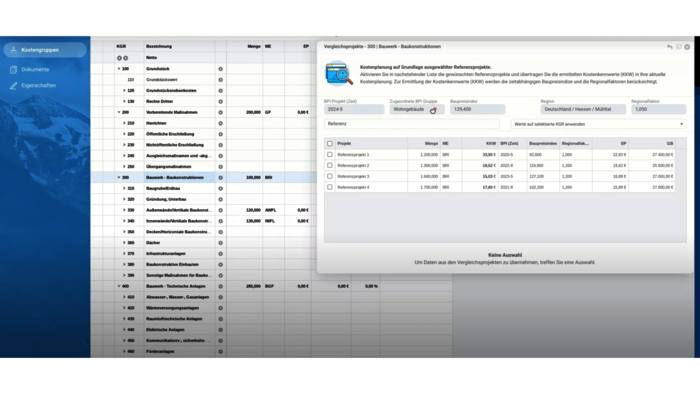Open 'Werte auf selektierte KGR anwenden' dropdown
The width and height of the screenshot is (700, 394).
[598, 124]
